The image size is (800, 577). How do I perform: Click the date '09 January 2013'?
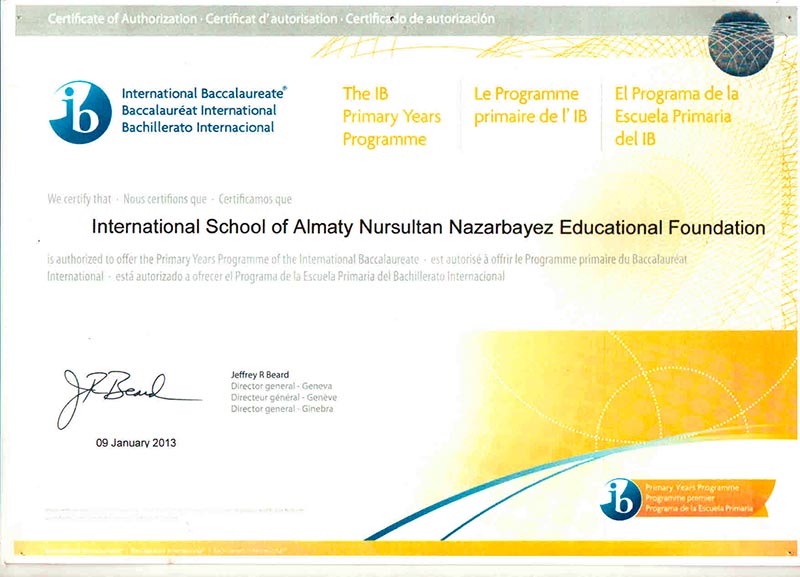136,443
